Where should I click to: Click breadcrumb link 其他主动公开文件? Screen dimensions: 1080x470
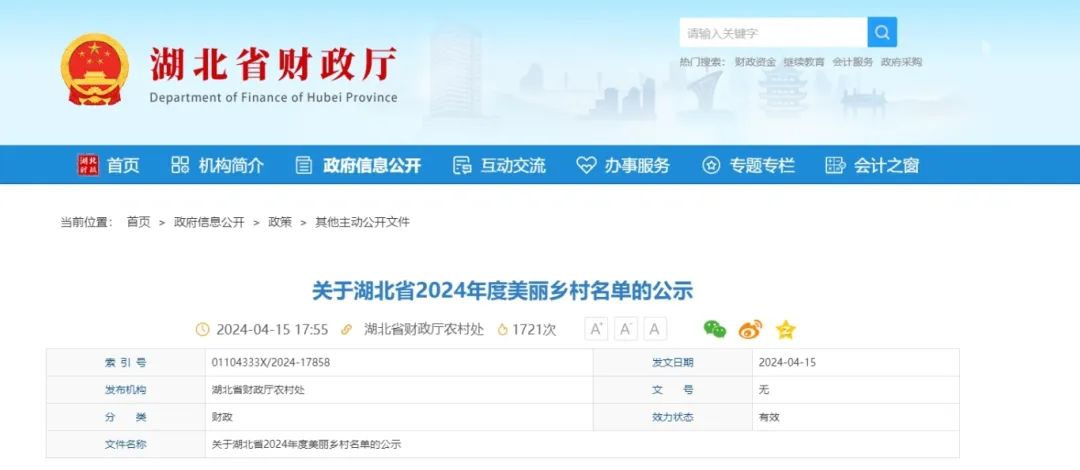pyautogui.click(x=362, y=222)
